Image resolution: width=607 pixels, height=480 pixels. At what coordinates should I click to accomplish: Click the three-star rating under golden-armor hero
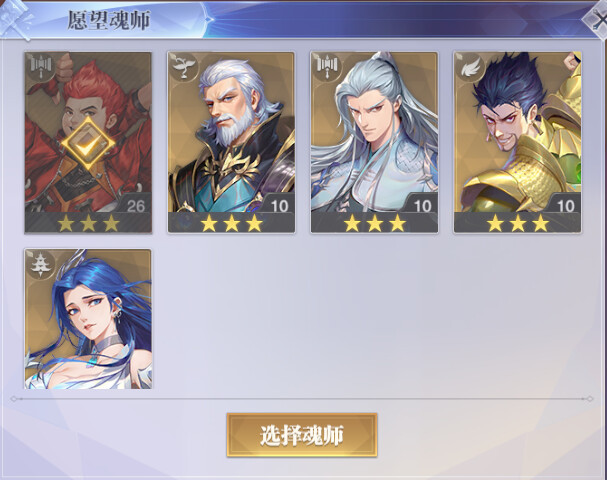[518, 223]
